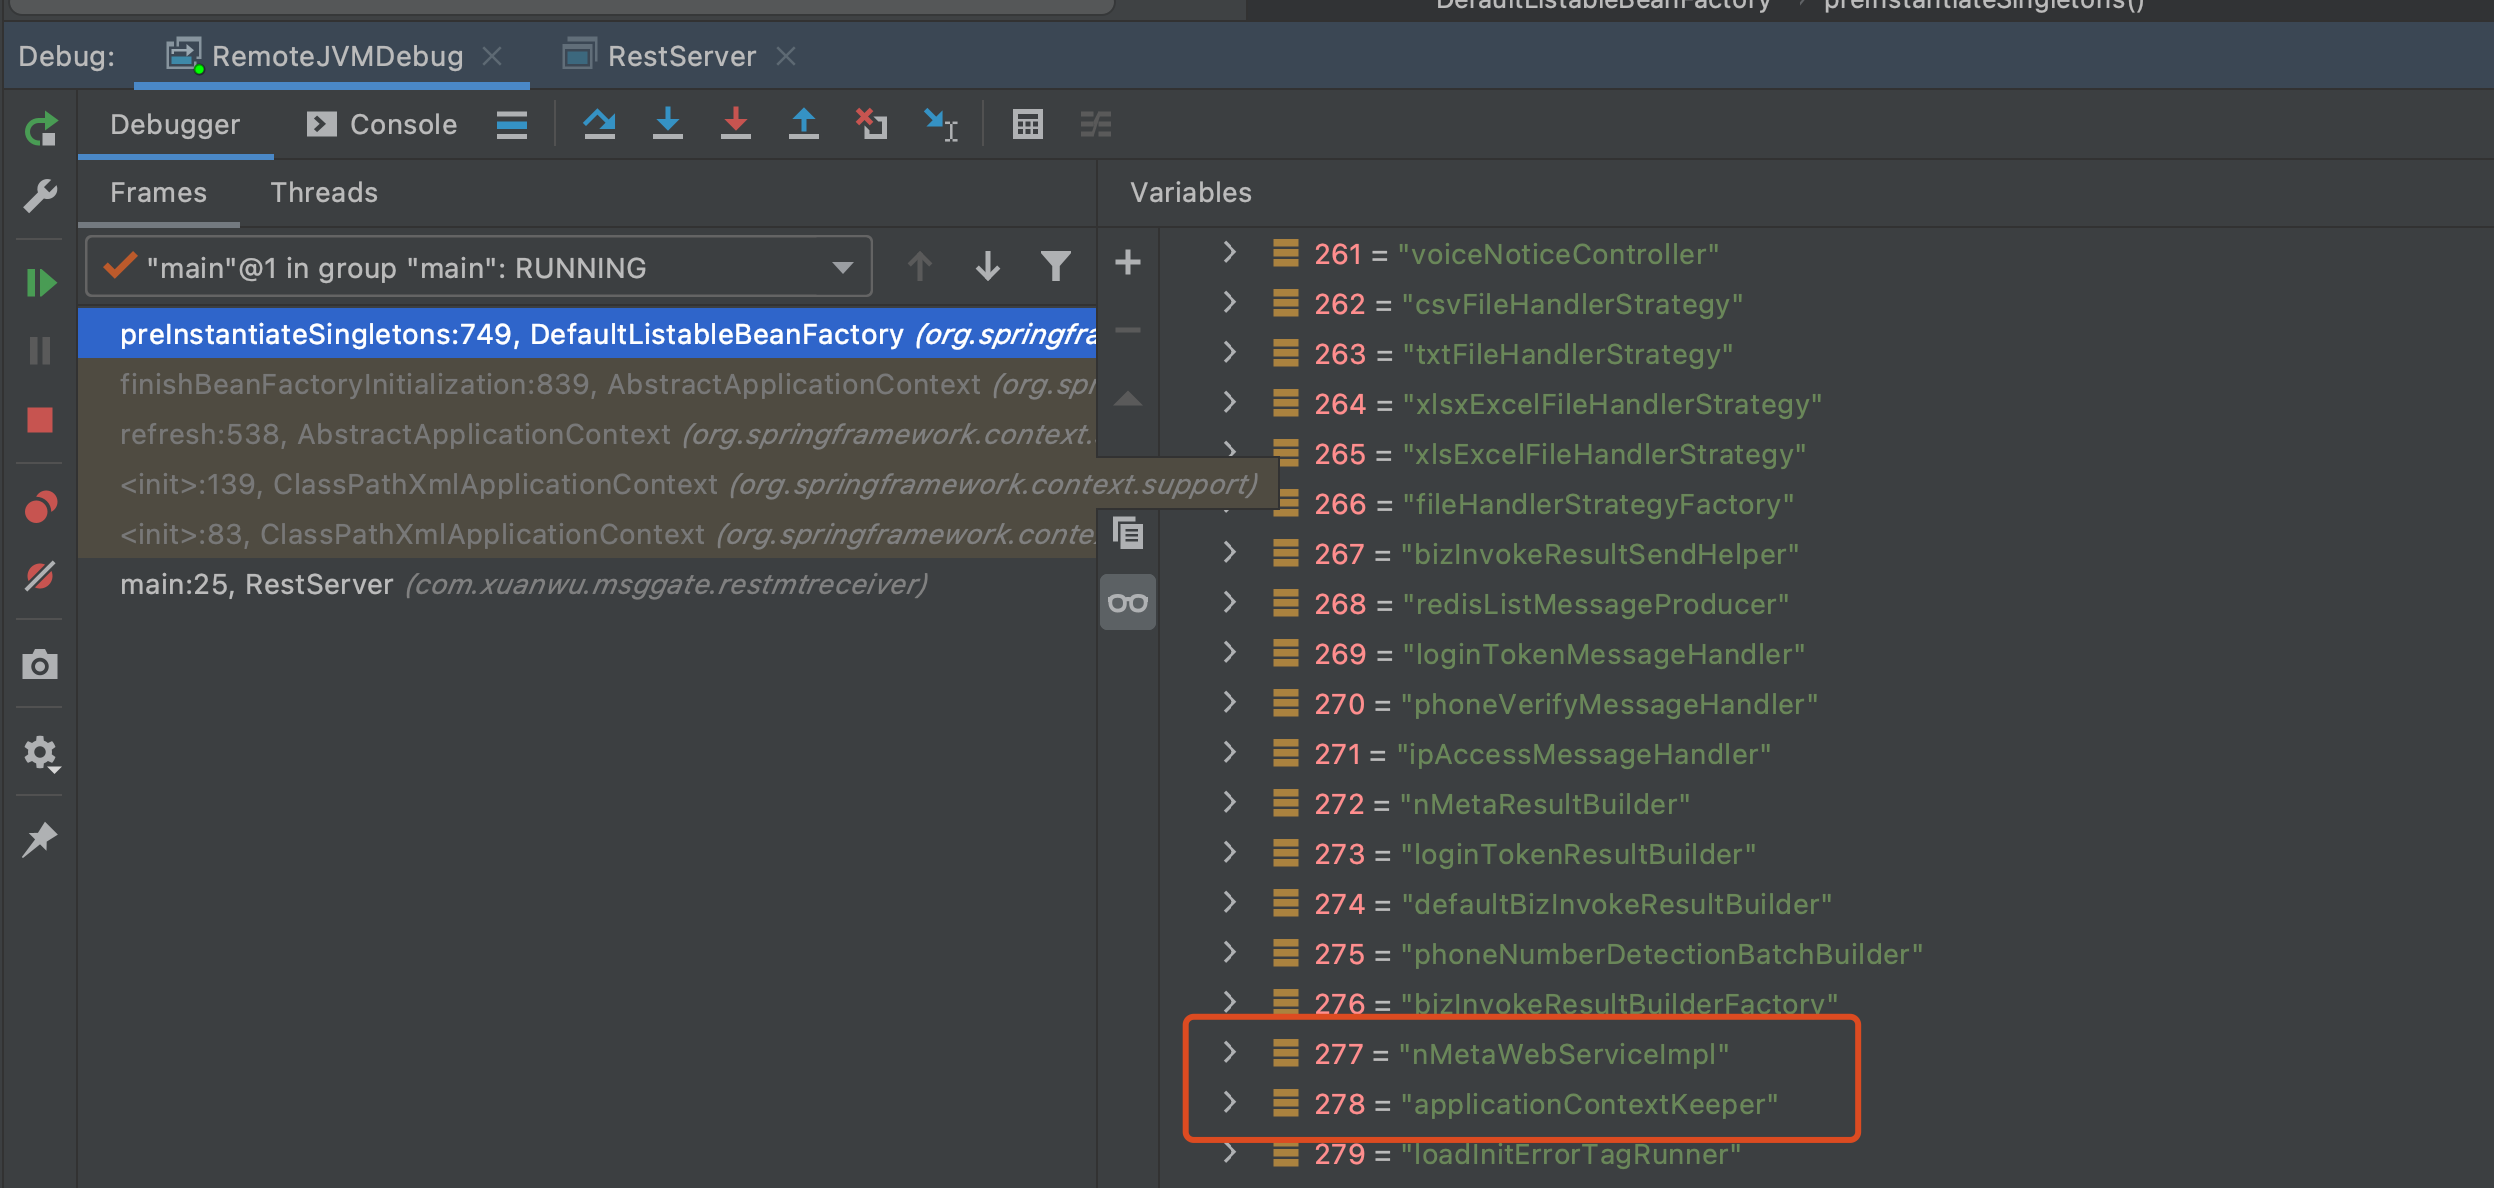Move watch up with the triangle icon
The width and height of the screenshot is (2494, 1188).
[x=1128, y=398]
